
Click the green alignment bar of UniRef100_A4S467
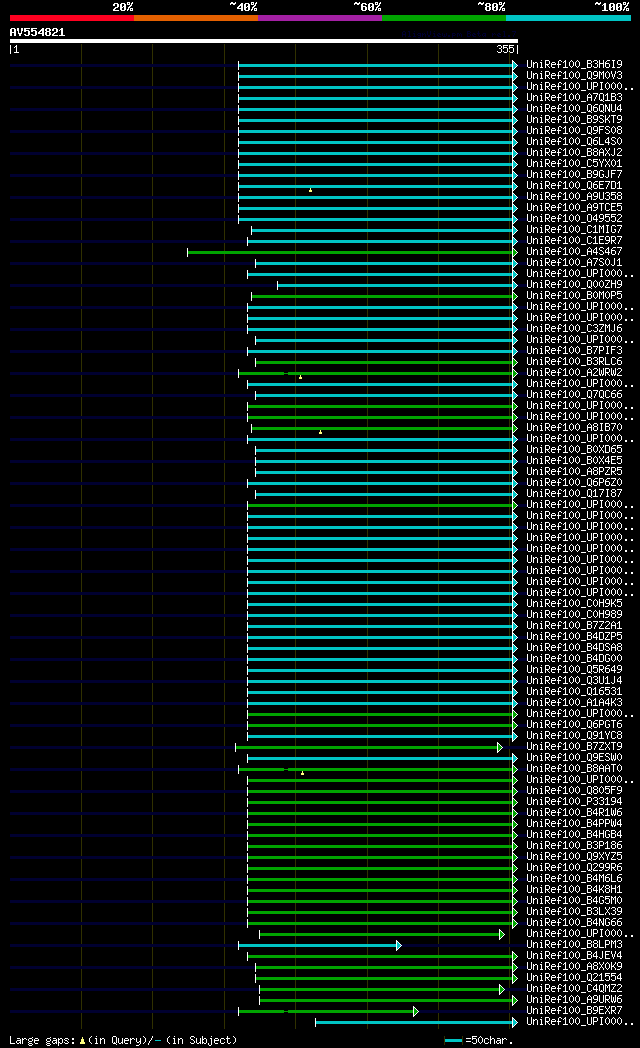(x=350, y=252)
